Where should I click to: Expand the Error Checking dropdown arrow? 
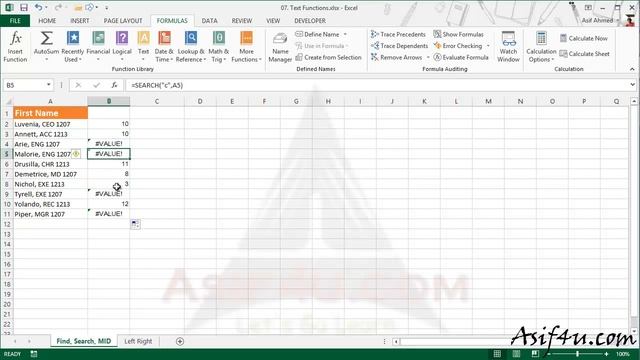pyautogui.click(x=488, y=46)
